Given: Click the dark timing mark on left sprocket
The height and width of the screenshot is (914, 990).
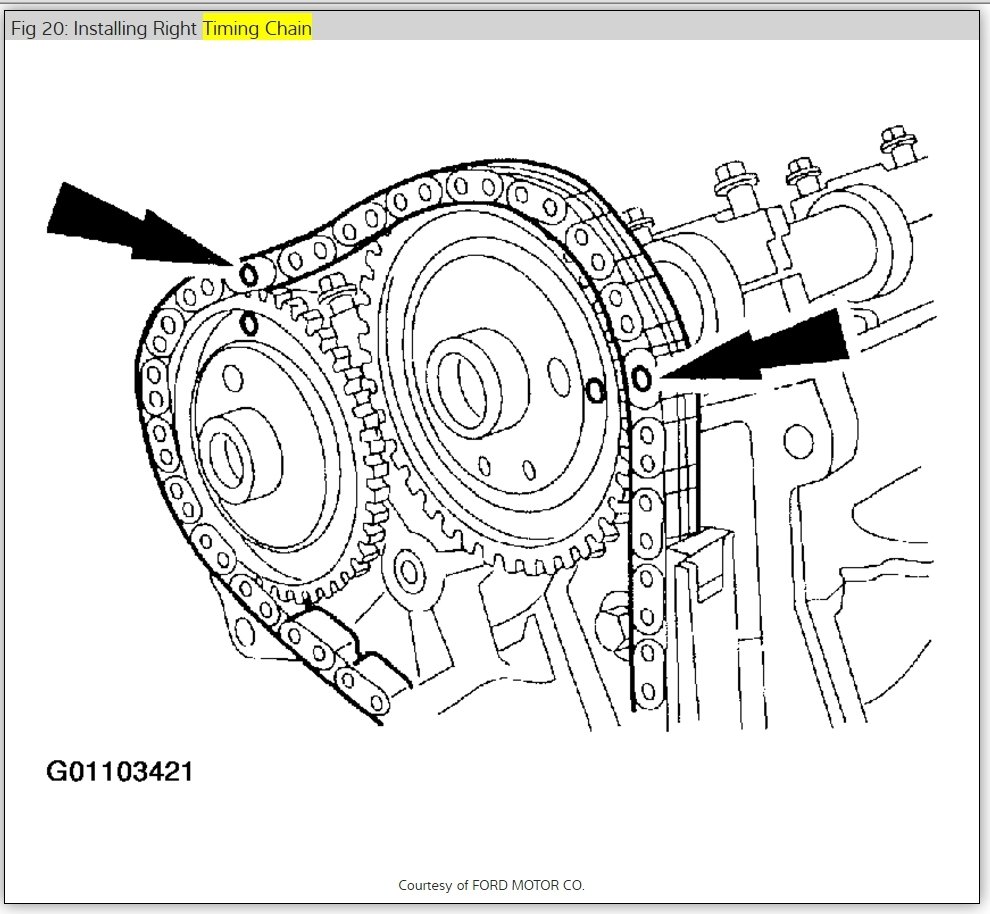Looking at the screenshot, I should (249, 322).
